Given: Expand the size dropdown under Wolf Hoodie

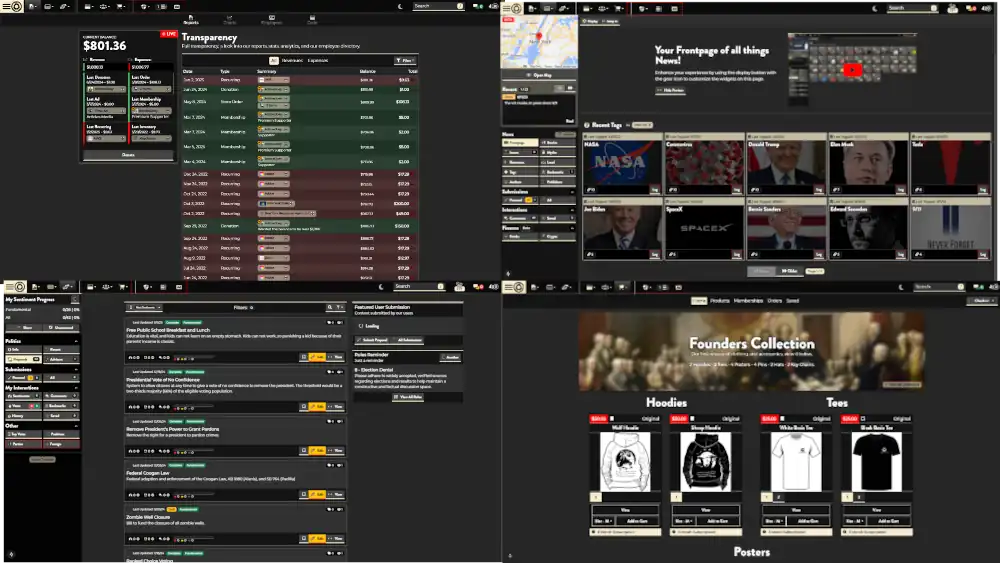Looking at the screenshot, I should 603,520.
